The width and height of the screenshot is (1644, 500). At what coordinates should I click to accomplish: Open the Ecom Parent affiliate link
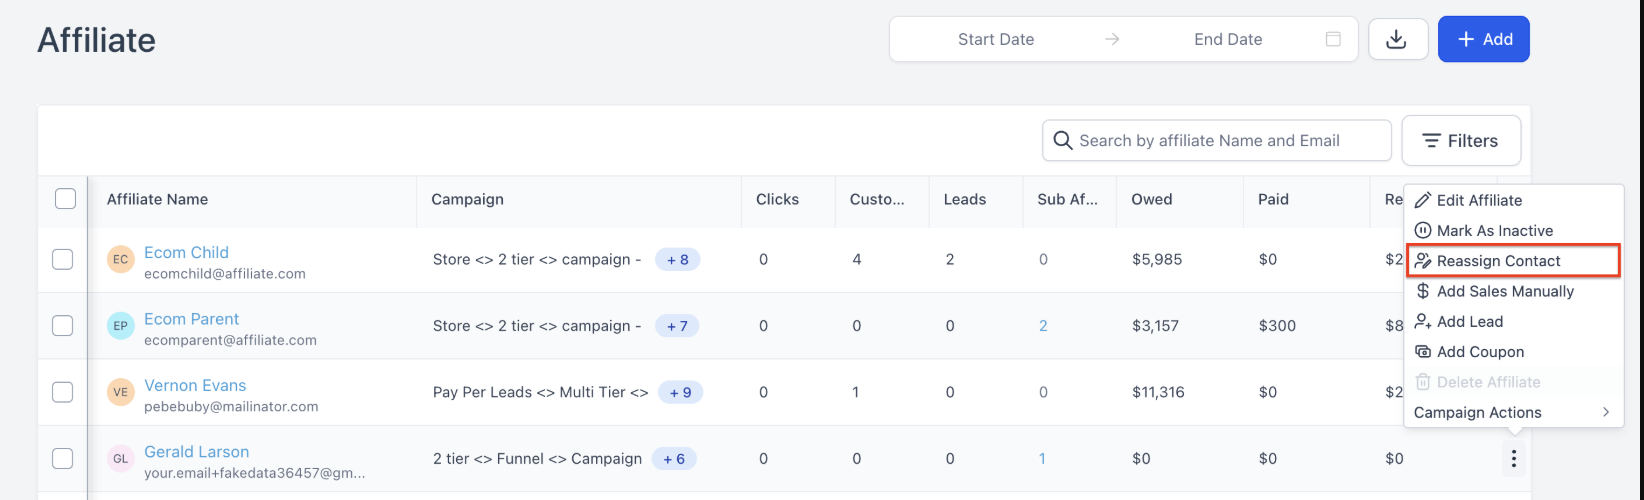(191, 319)
